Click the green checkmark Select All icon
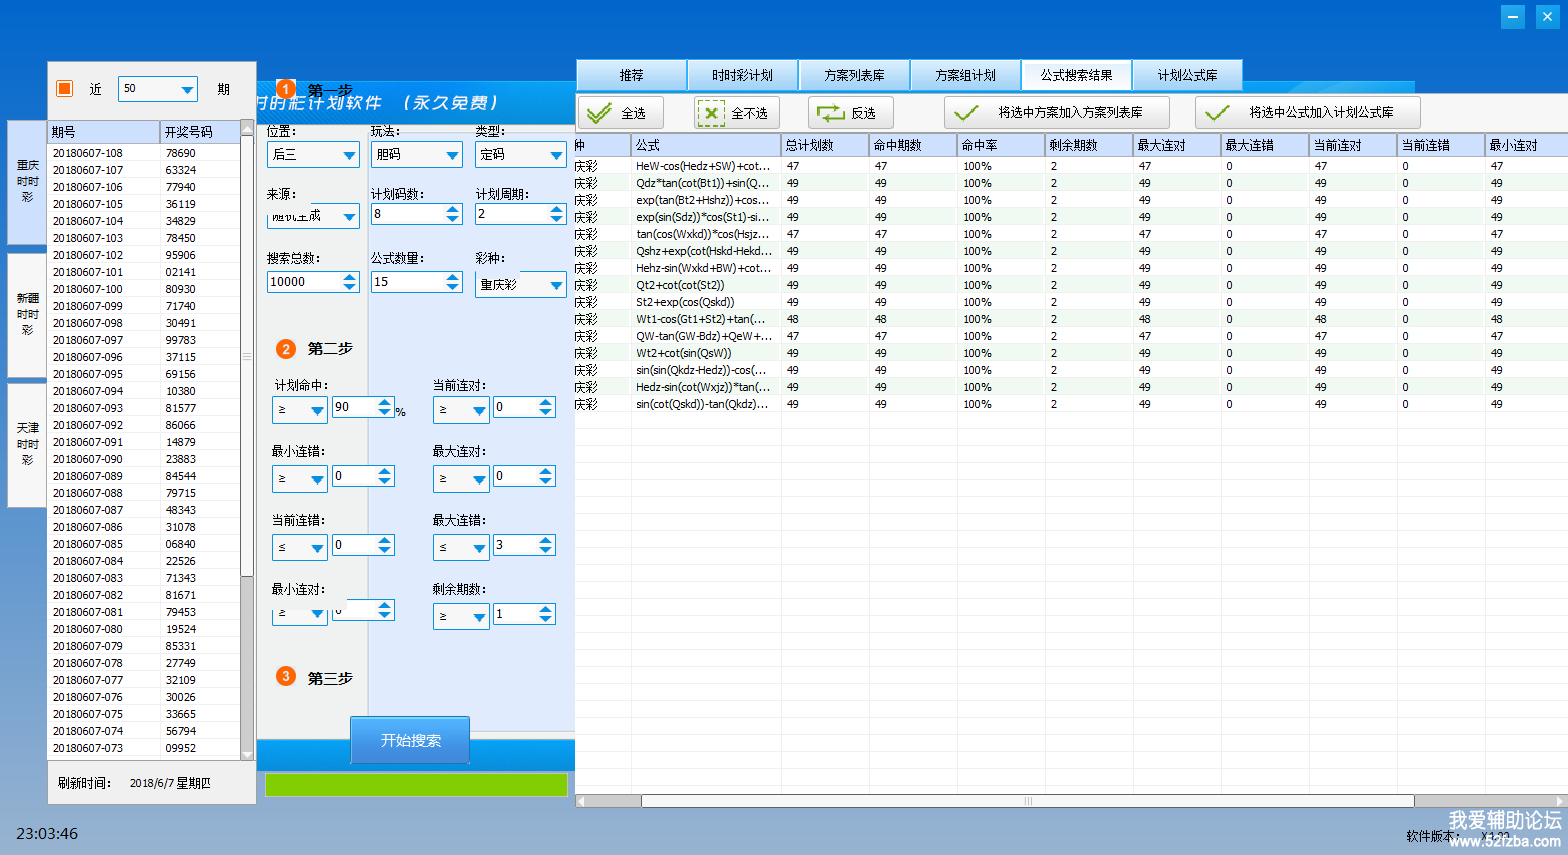Screen dimensions: 1568x855 pos(600,113)
